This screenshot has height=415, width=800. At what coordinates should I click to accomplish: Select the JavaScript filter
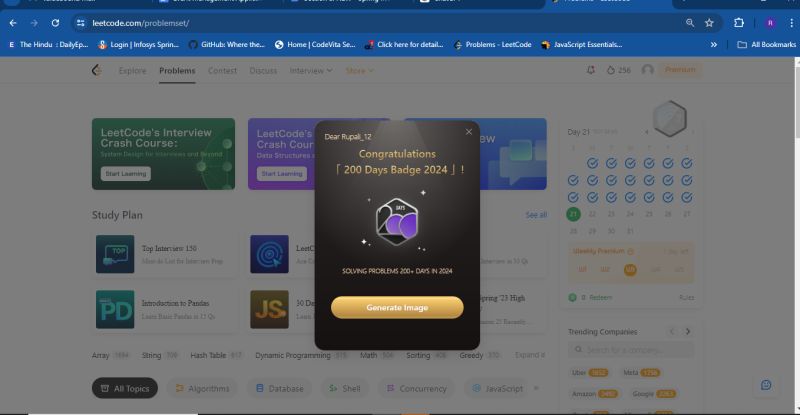pos(498,388)
